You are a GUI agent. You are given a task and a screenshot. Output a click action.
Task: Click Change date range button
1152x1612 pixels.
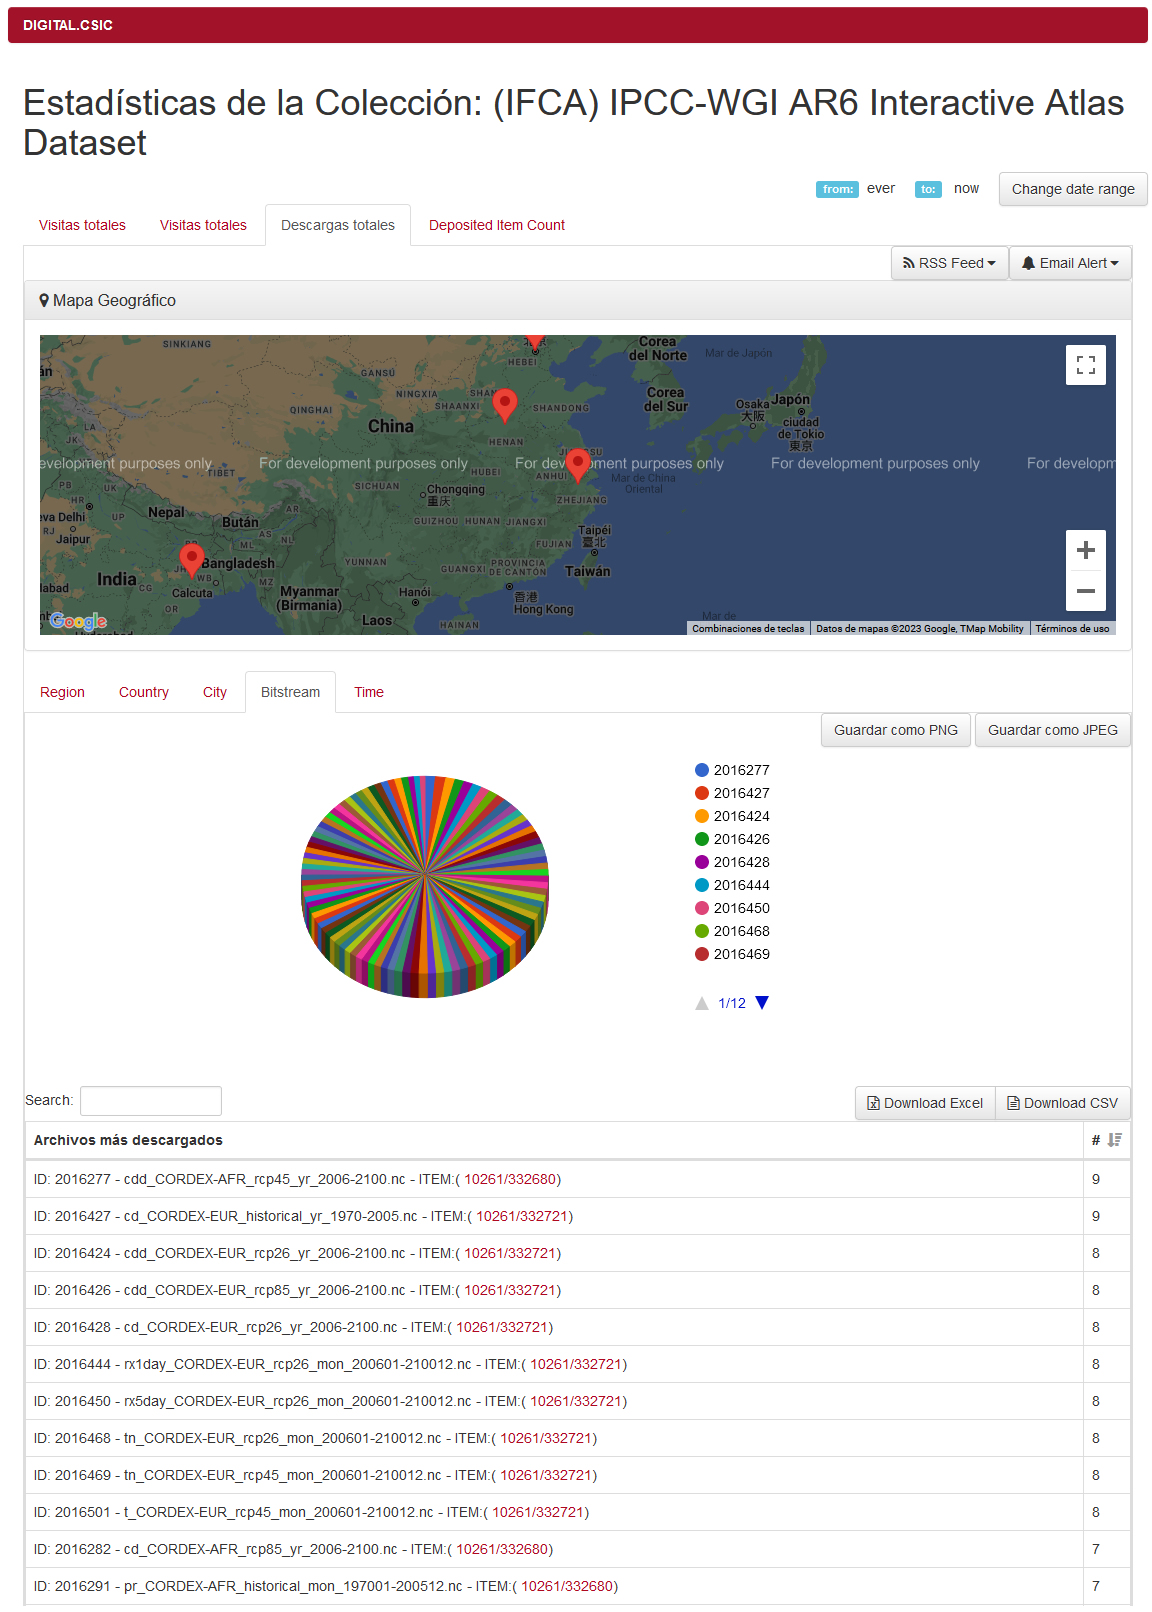click(1072, 189)
